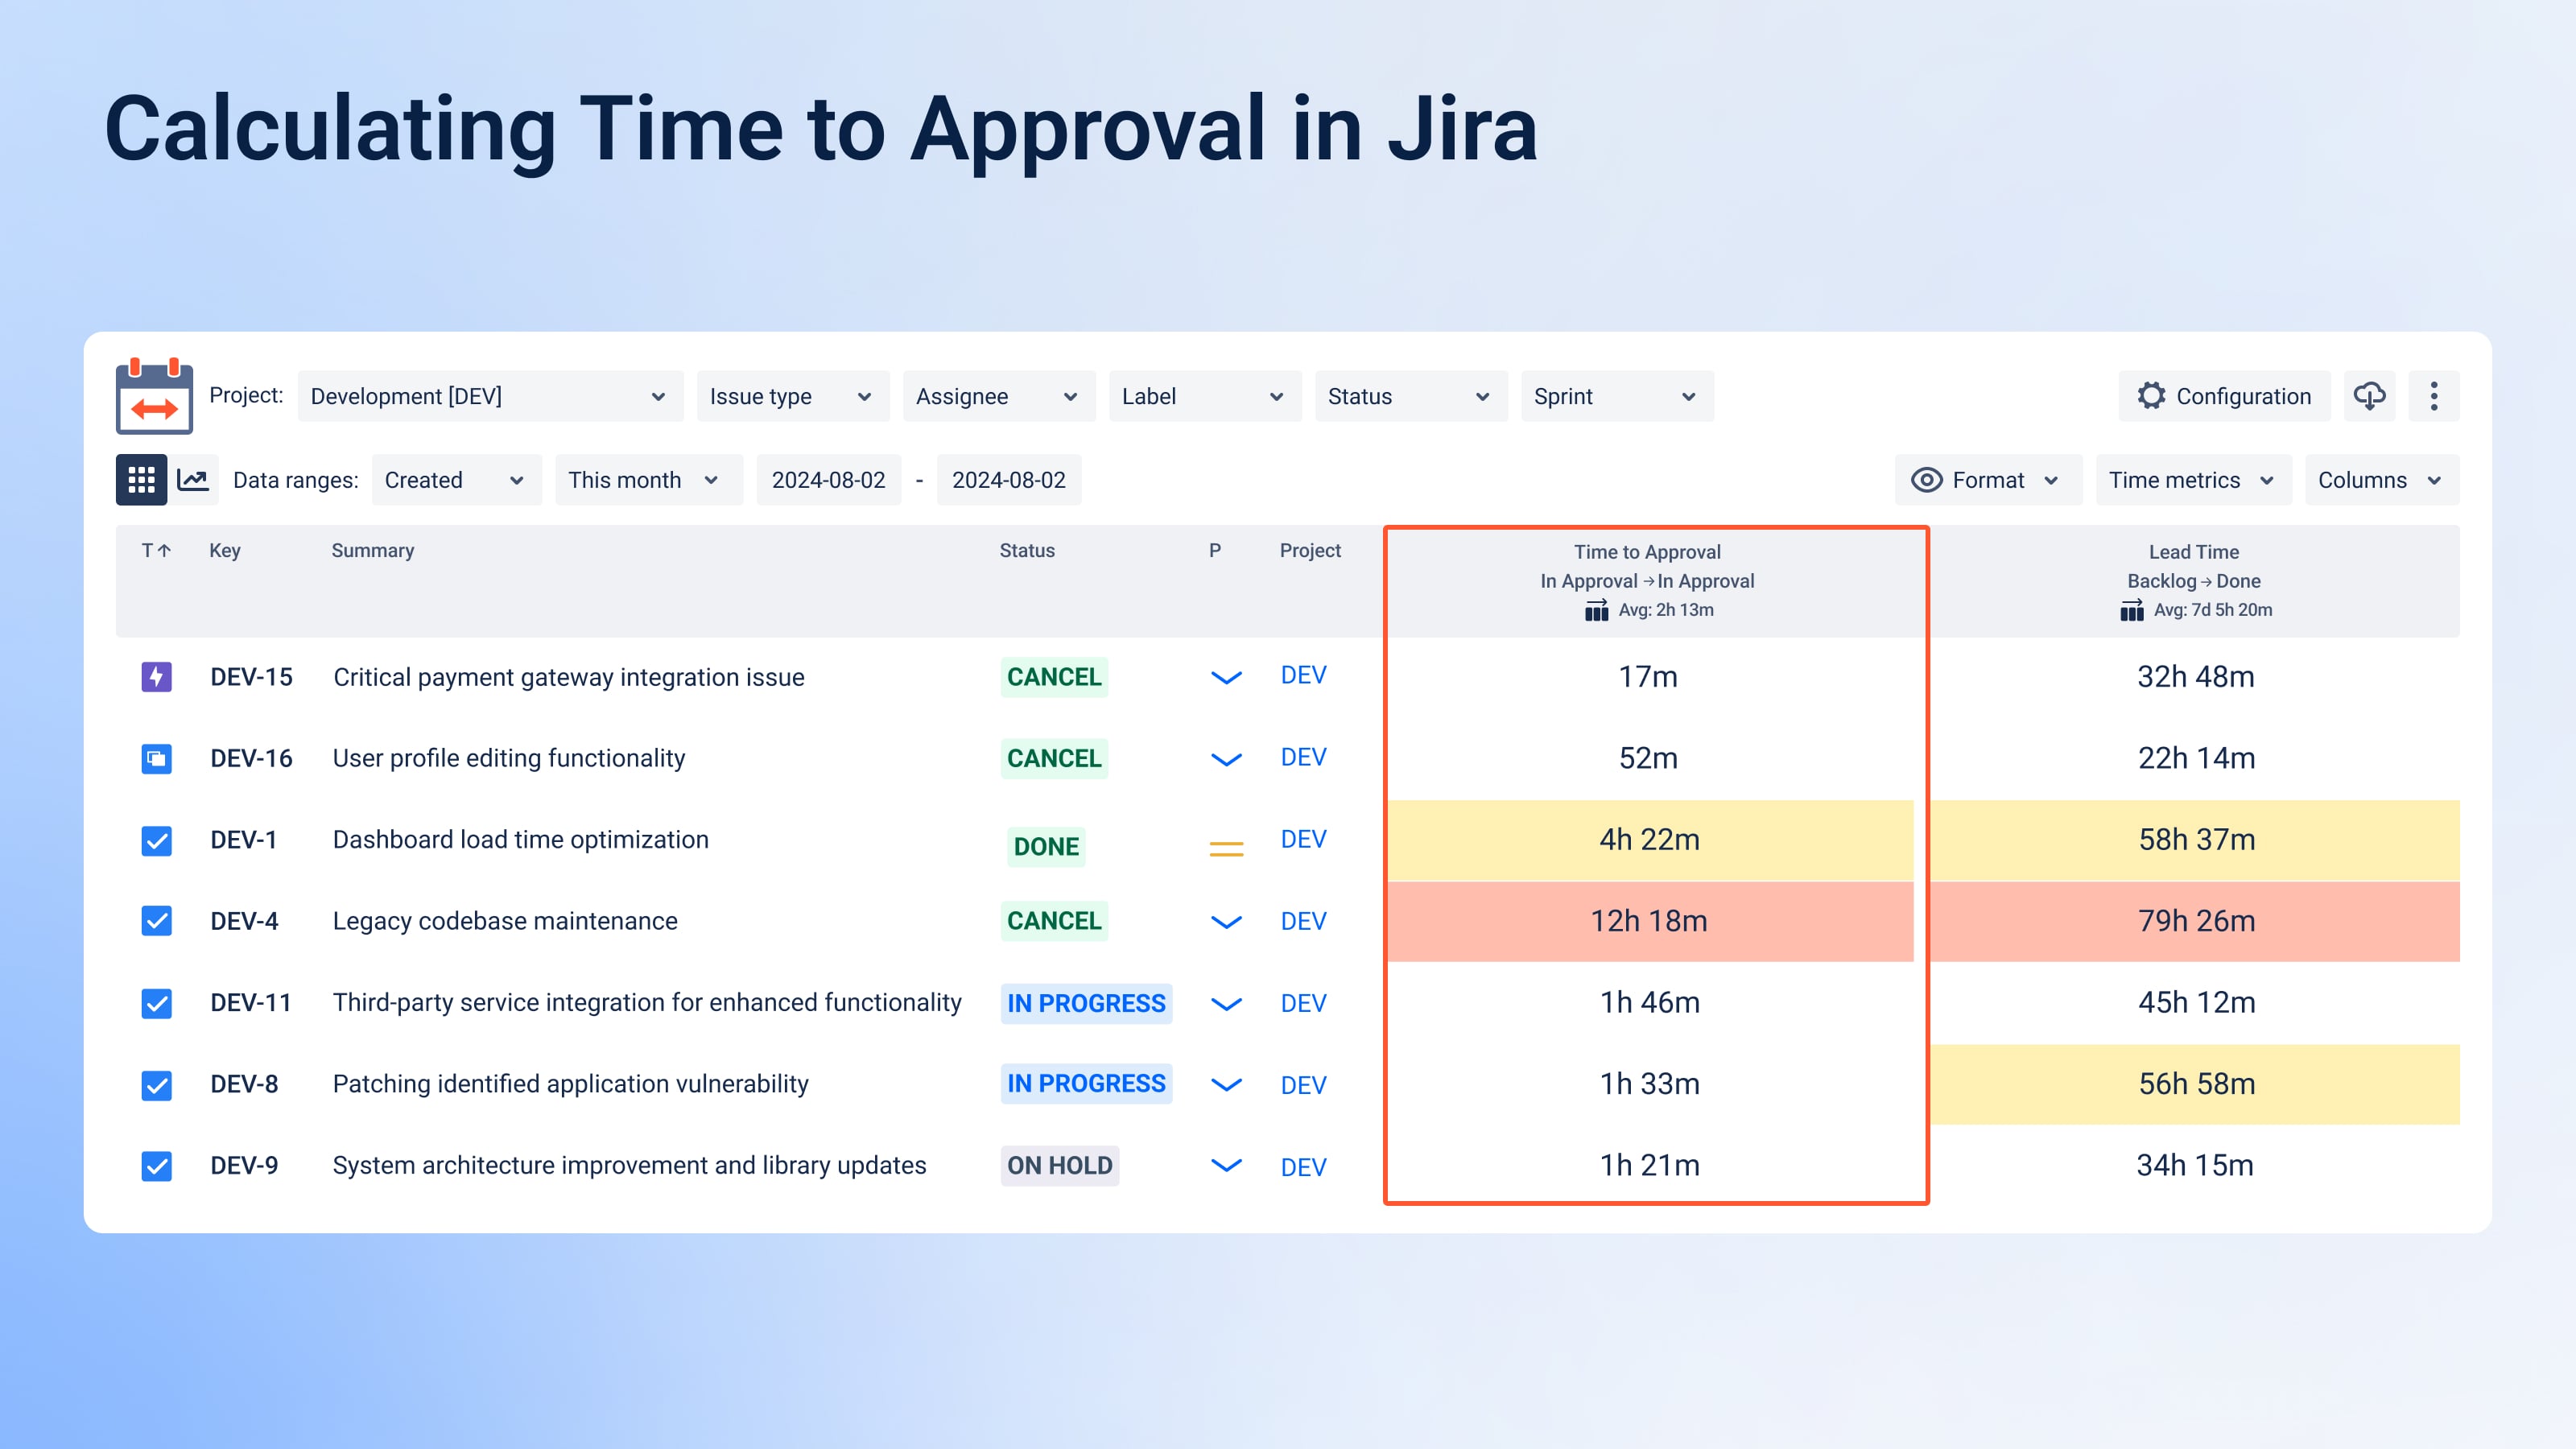
Task: Click the ON HOLD status badge for DEV-9
Action: pyautogui.click(x=1059, y=1166)
